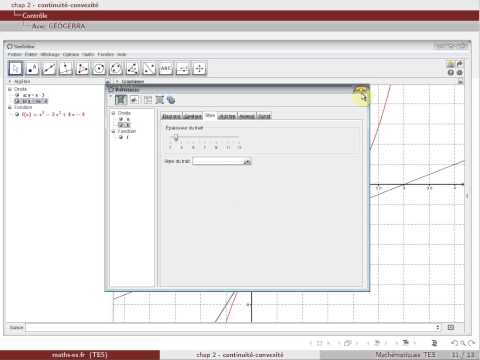The image size is (480, 360).
Task: Select the Circle with center tool
Action: point(99,69)
